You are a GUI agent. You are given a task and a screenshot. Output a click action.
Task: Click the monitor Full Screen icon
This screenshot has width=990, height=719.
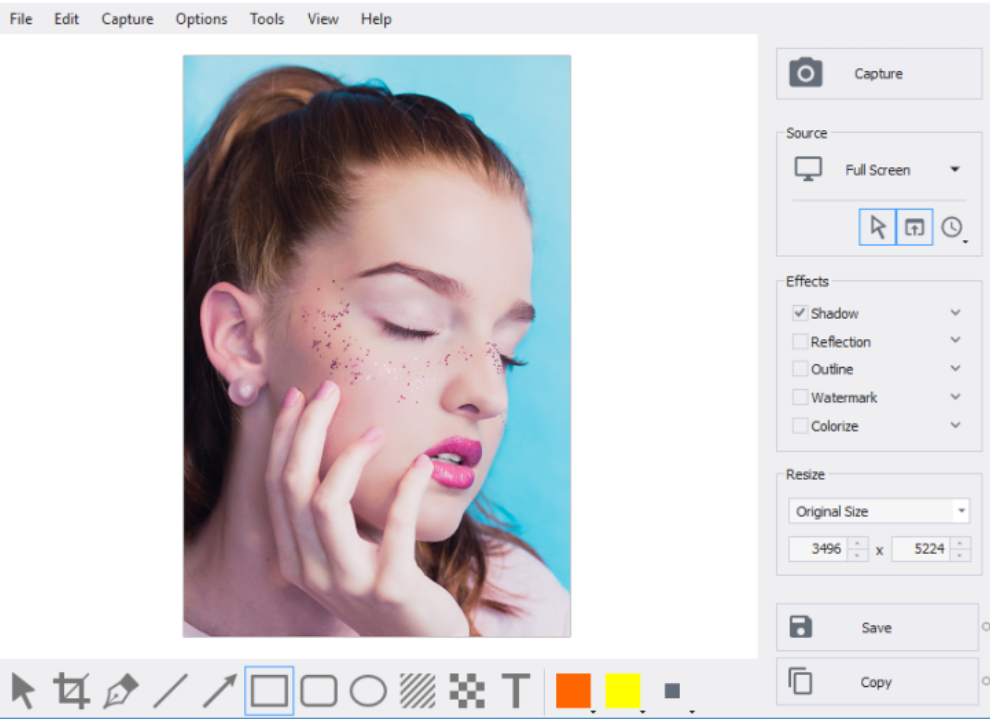point(808,169)
